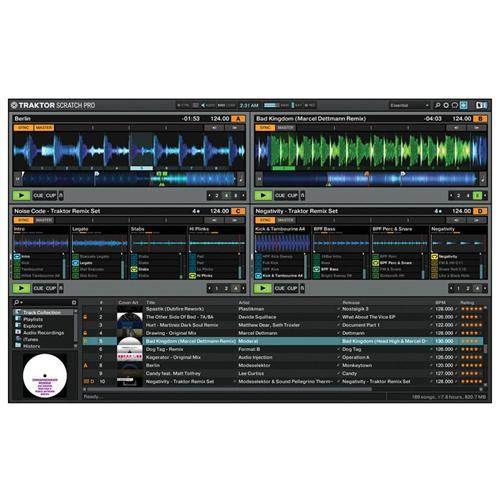
Task: Trigger the BPF Bass cell in Deck D
Action: (x=317, y=269)
